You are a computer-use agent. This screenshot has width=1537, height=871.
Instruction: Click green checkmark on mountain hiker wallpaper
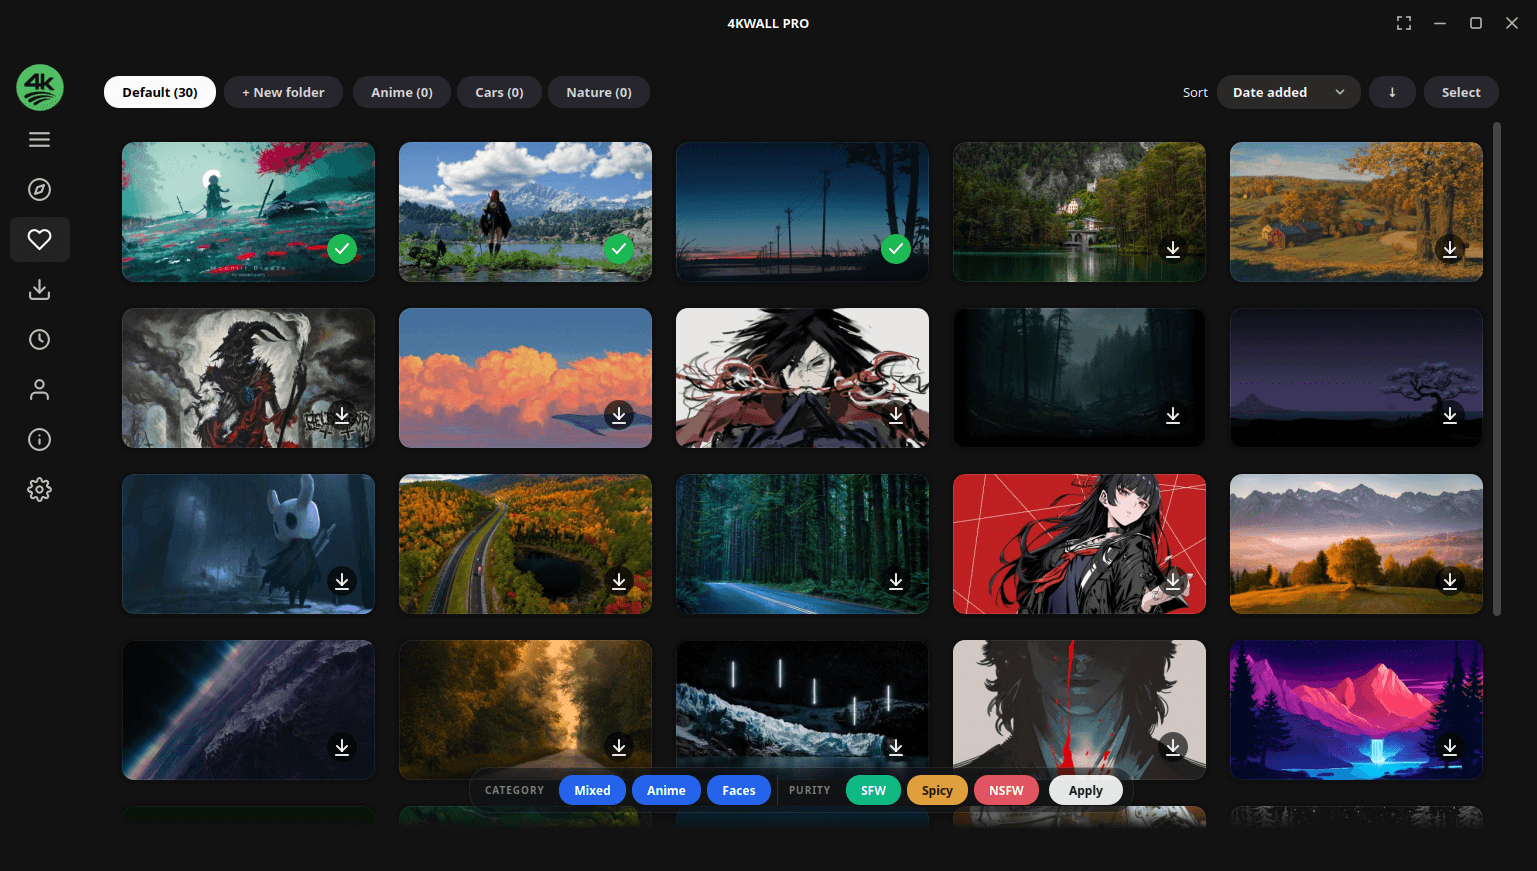pos(619,249)
